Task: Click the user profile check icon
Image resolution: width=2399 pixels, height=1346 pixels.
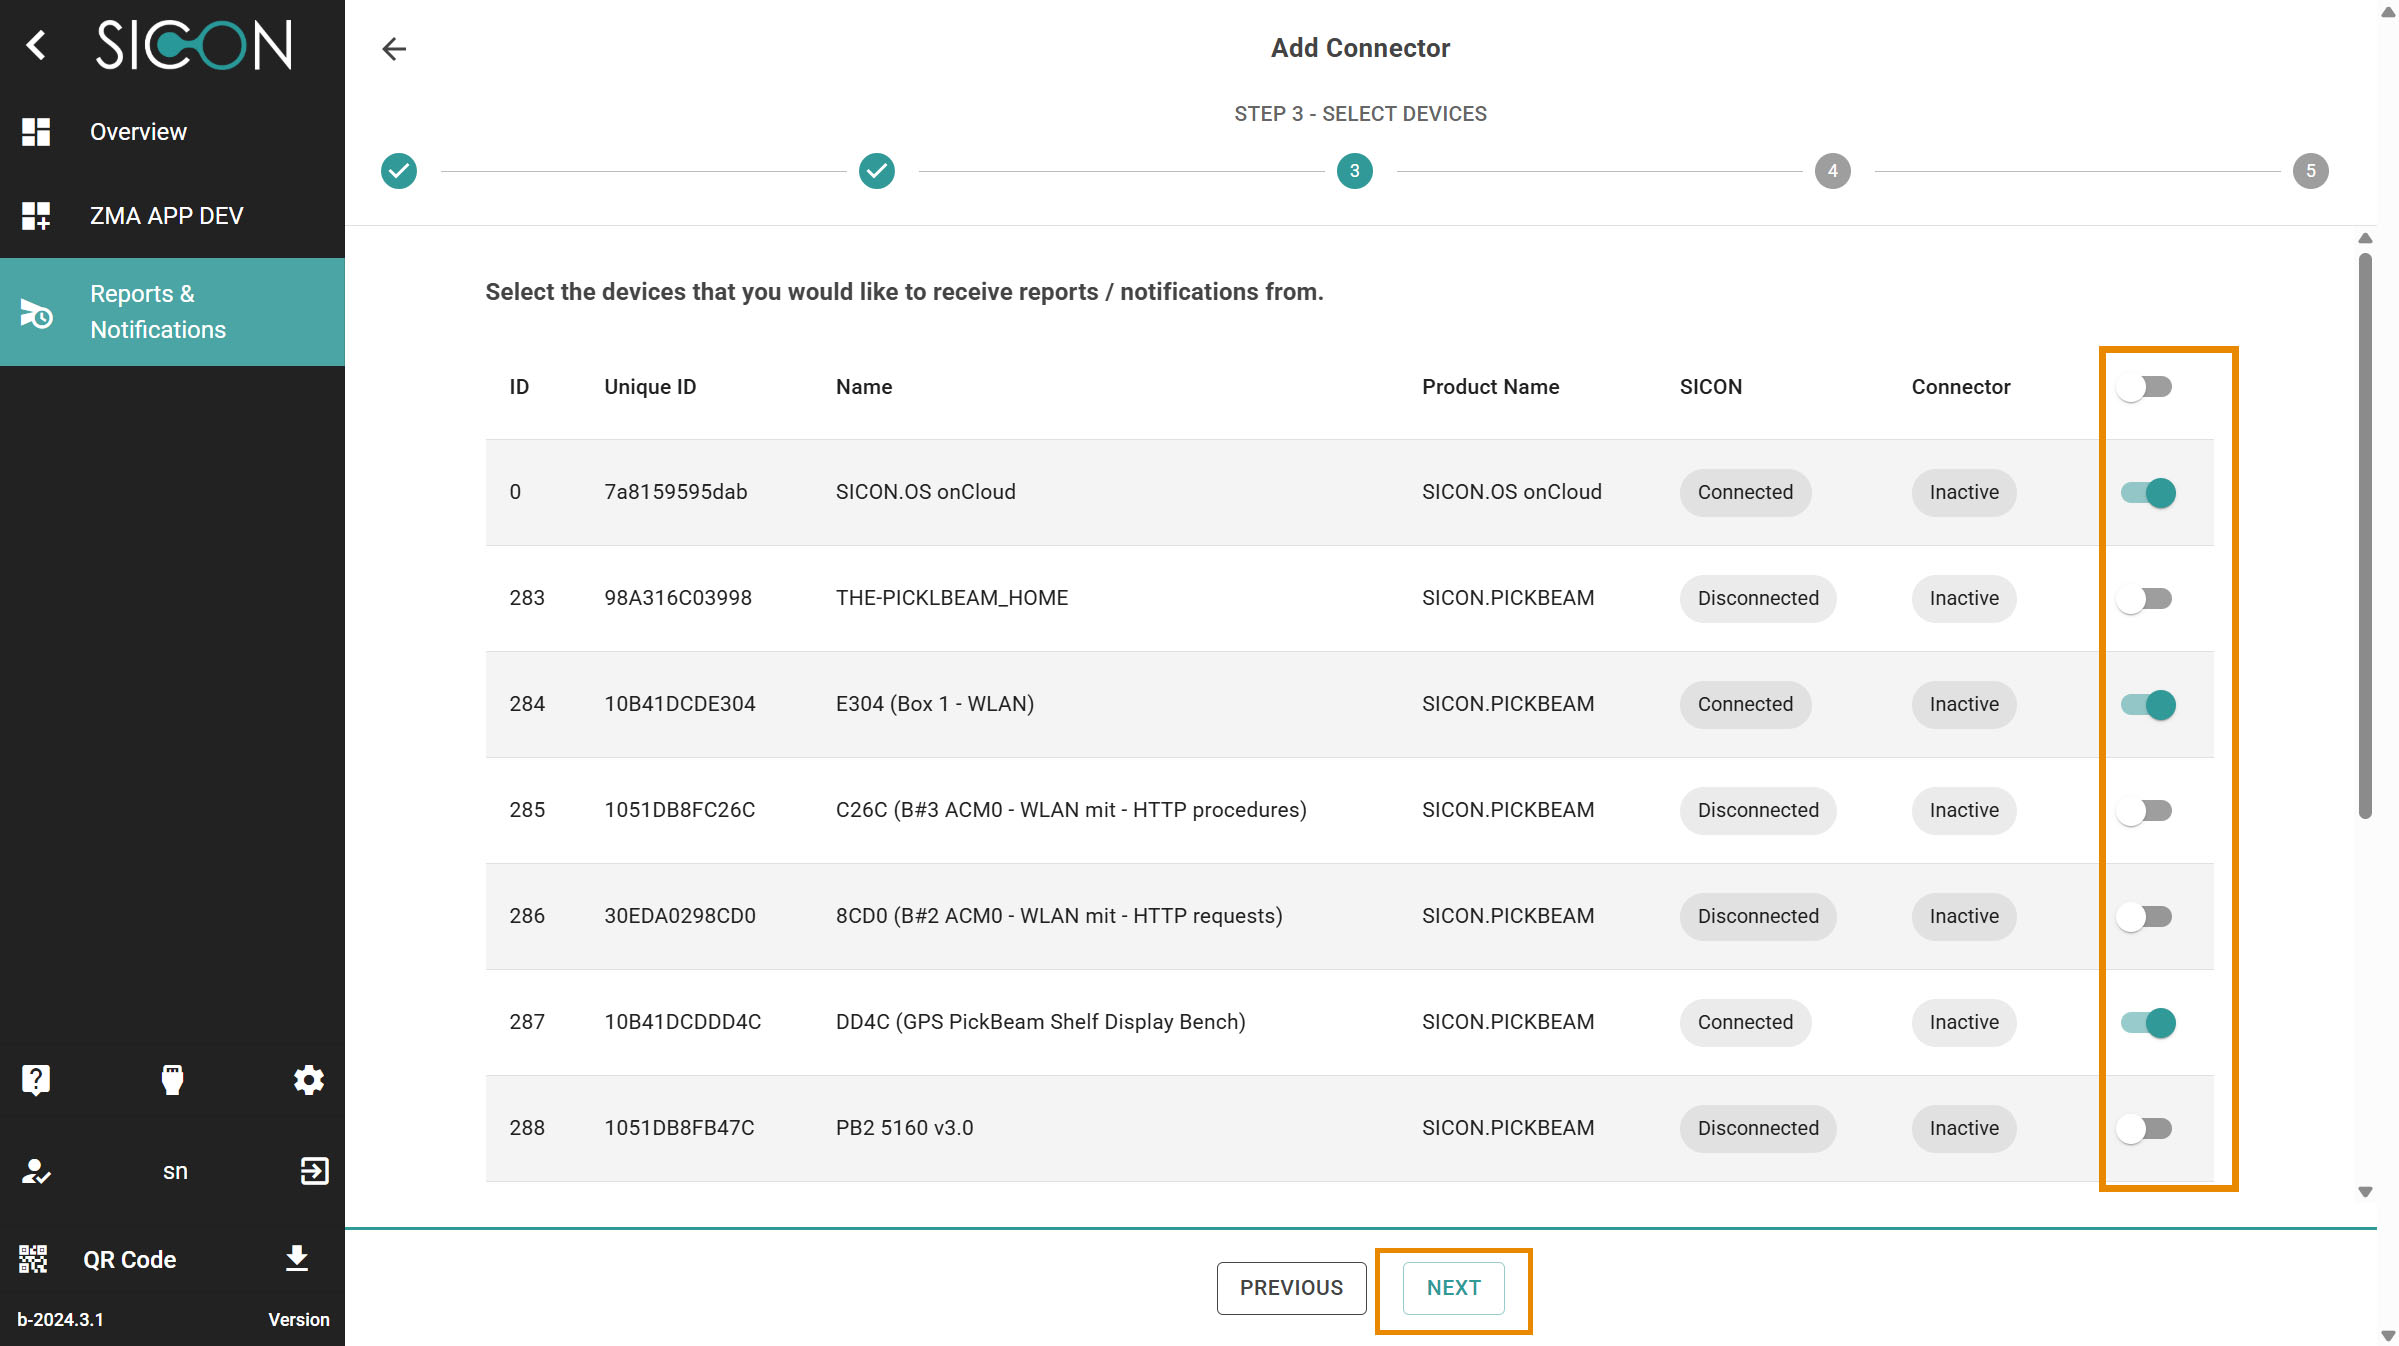Action: (x=36, y=1171)
